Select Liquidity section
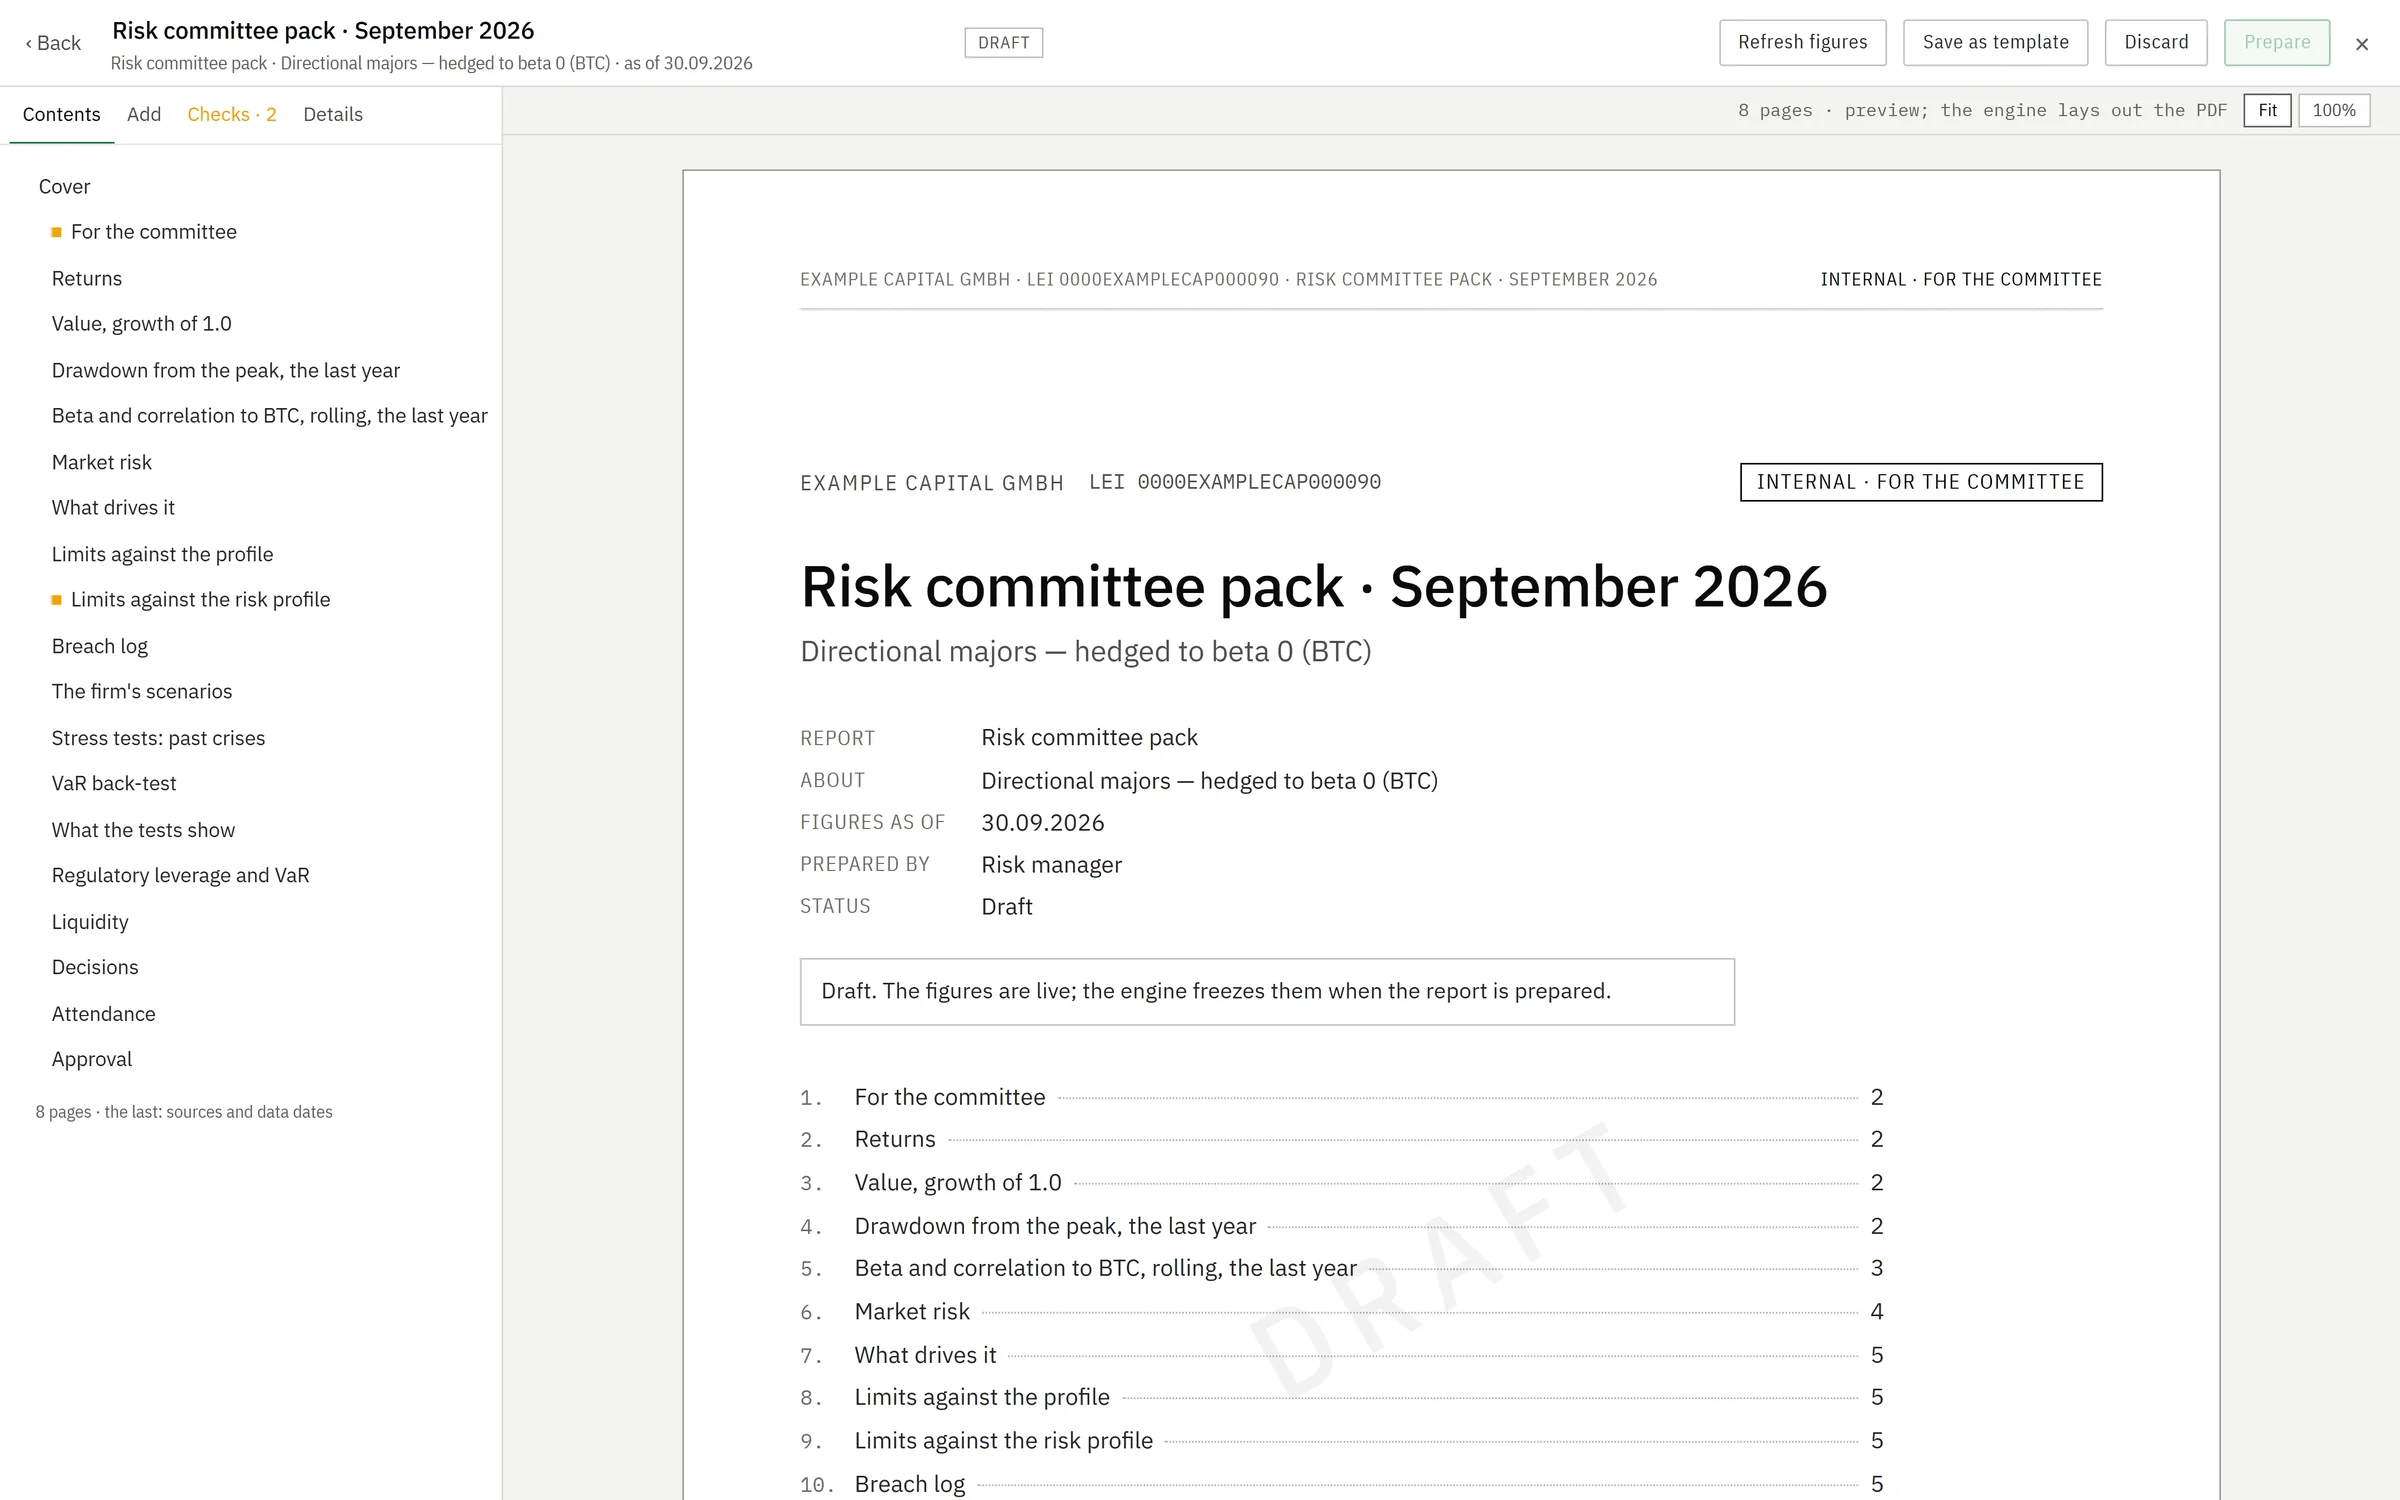Viewport: 2400px width, 1500px height. [90, 923]
